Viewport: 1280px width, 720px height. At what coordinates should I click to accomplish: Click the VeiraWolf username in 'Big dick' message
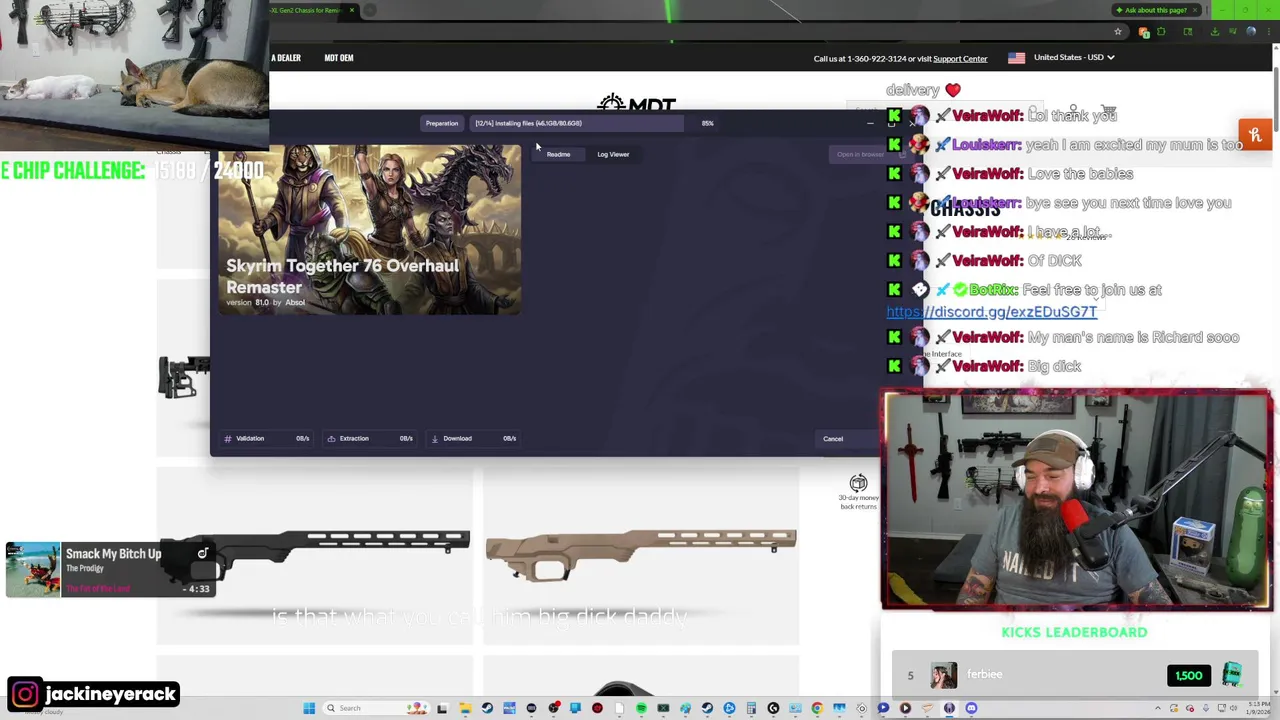(x=987, y=366)
